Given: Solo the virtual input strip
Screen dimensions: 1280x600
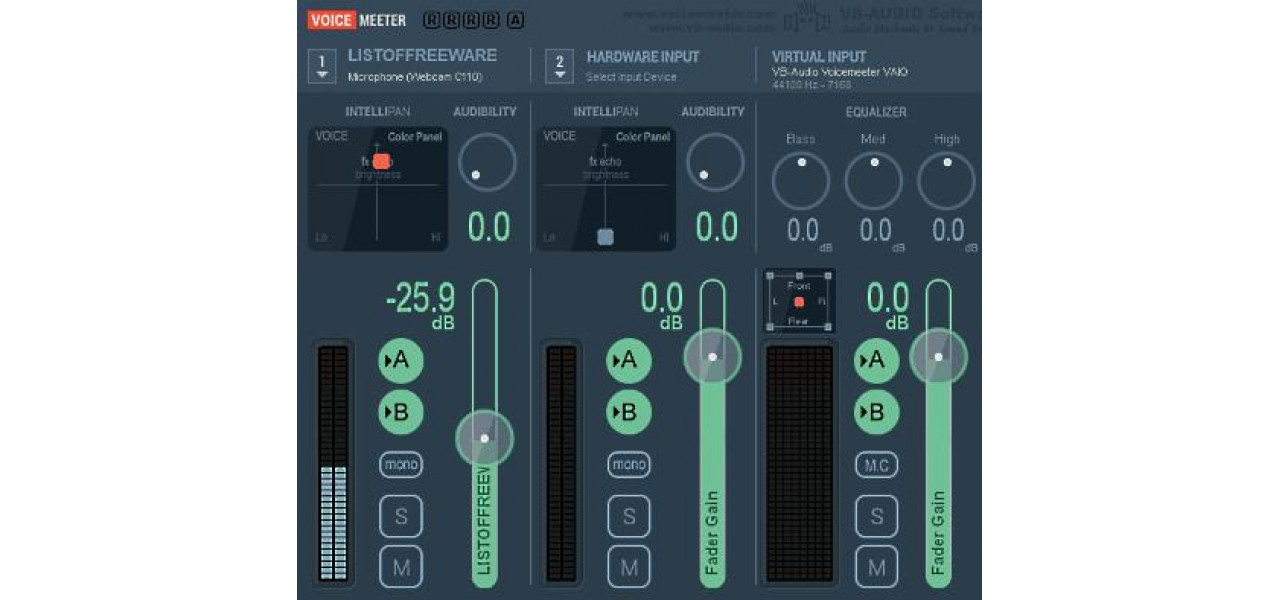Looking at the screenshot, I should (x=877, y=517).
